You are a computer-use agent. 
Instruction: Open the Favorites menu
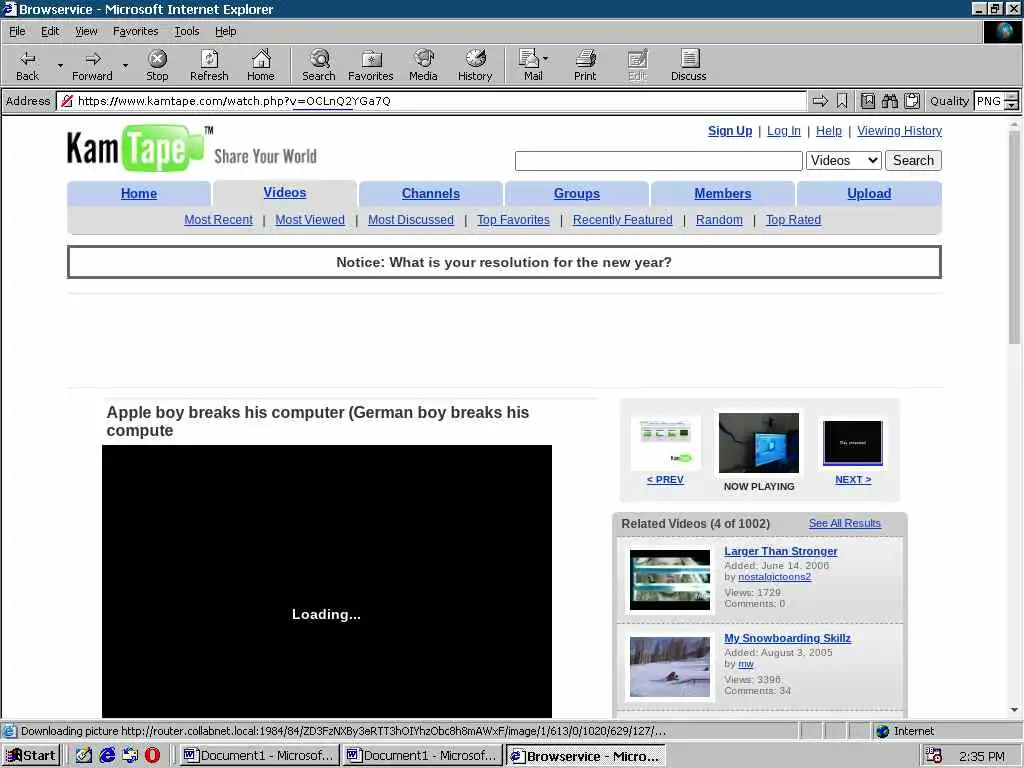click(135, 31)
